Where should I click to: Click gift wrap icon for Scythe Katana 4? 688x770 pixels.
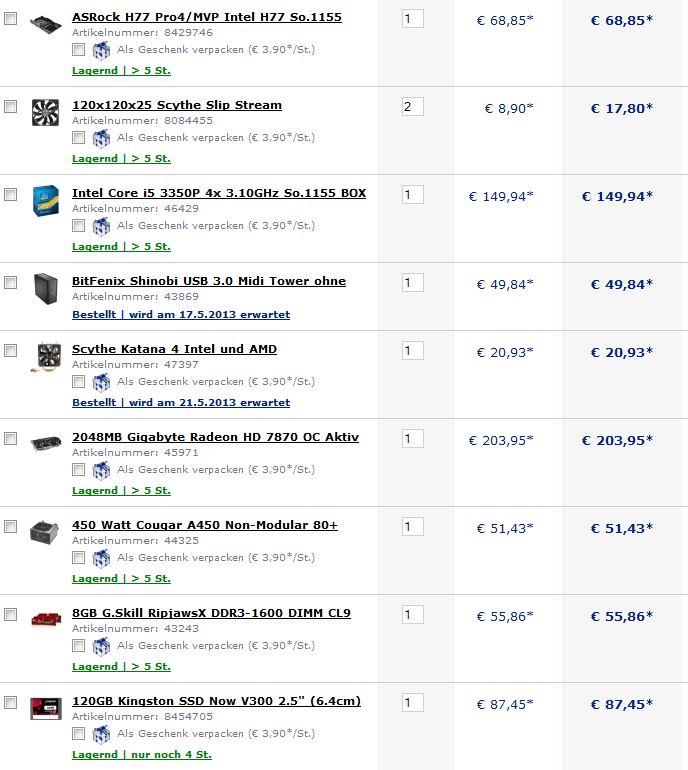pos(101,382)
